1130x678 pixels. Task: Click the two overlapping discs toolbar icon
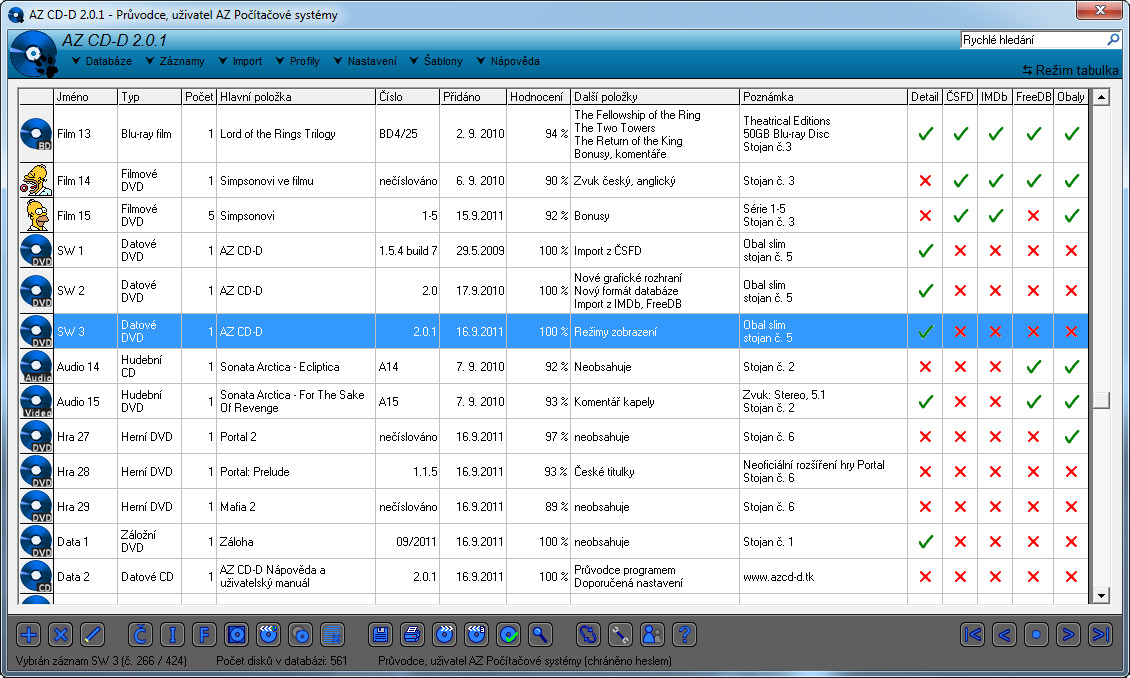pos(301,635)
